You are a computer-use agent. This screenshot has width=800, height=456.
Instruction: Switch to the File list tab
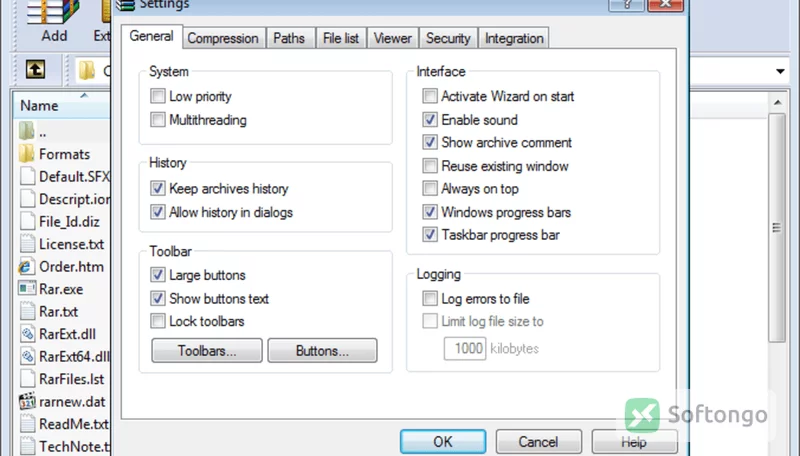point(341,38)
